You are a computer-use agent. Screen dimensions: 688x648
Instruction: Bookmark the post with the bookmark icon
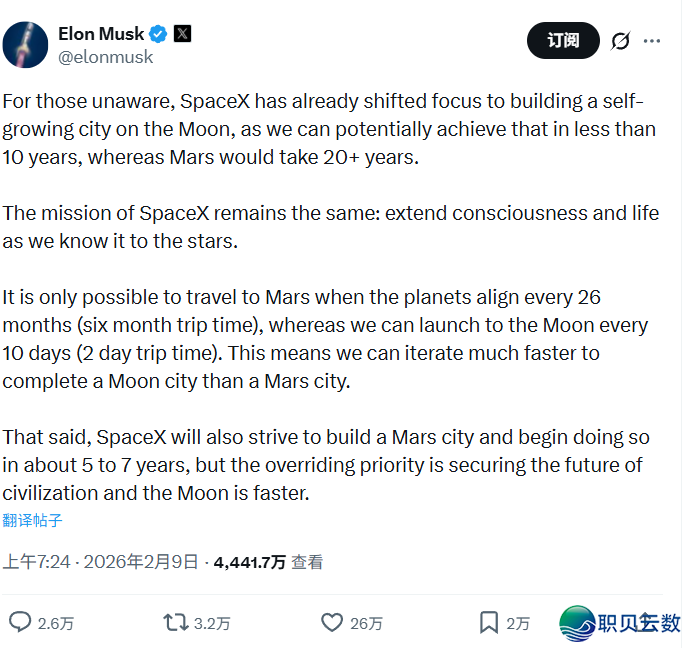coord(489,622)
